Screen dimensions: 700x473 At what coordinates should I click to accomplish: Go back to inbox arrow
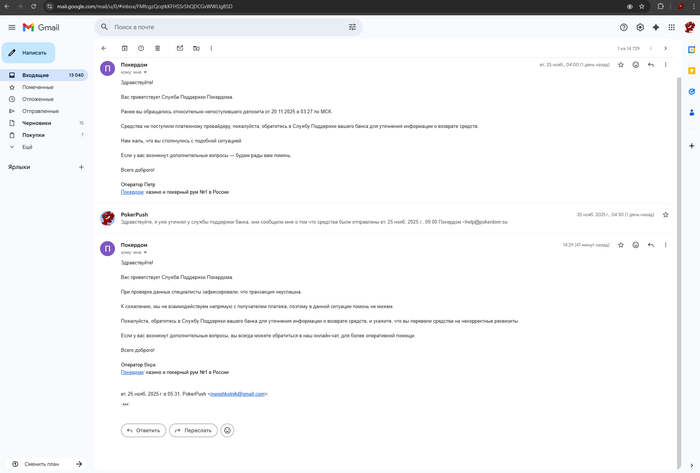[104, 48]
